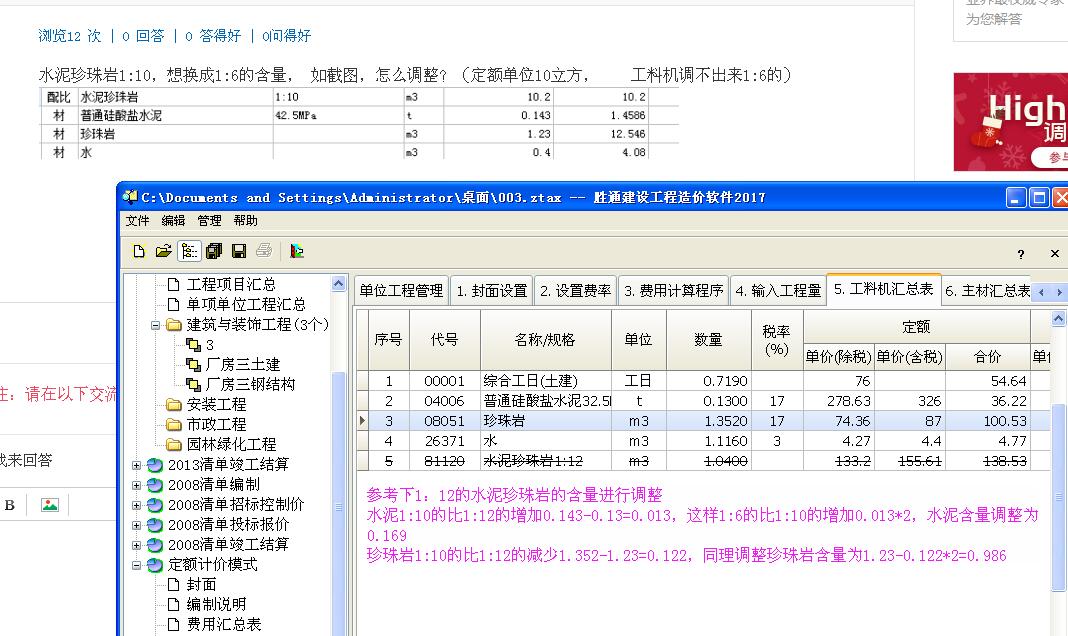Switch to 6.主材汇总表 tab
The width and height of the screenshot is (1068, 636).
click(987, 291)
